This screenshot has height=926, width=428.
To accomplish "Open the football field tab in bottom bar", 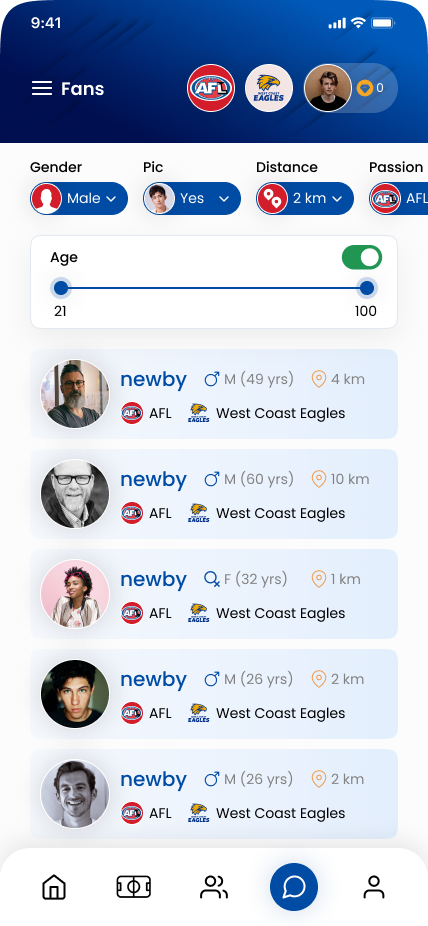I will click(133, 887).
